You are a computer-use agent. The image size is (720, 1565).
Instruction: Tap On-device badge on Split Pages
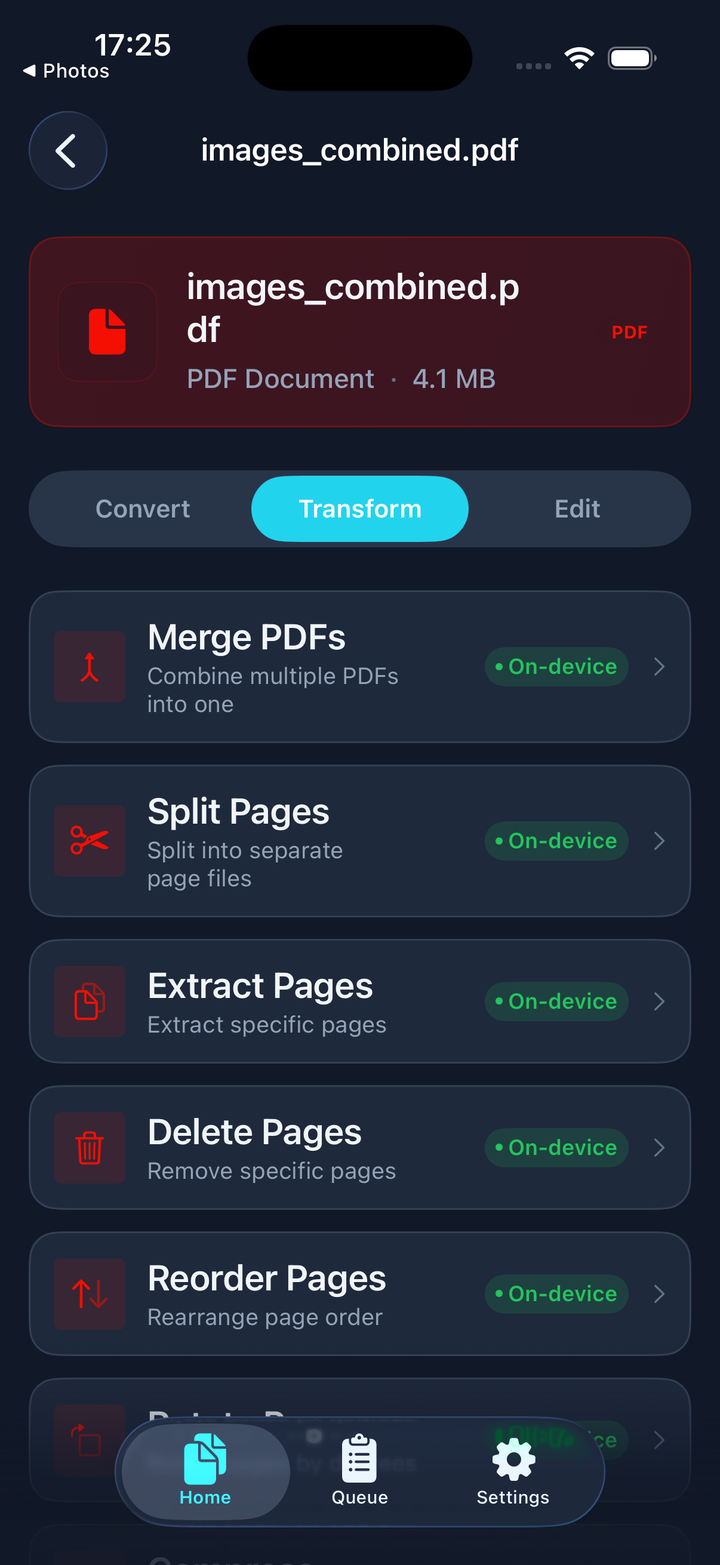click(x=557, y=841)
